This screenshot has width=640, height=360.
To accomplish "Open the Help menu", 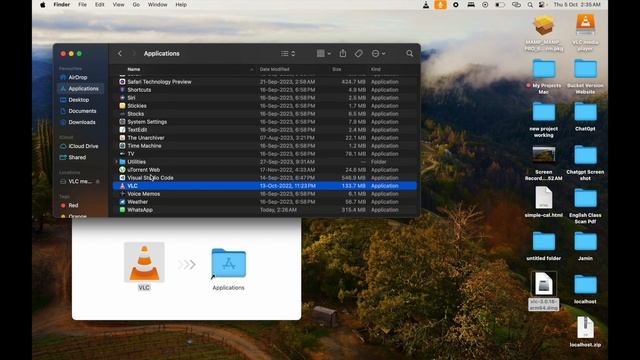I will 181,5.
